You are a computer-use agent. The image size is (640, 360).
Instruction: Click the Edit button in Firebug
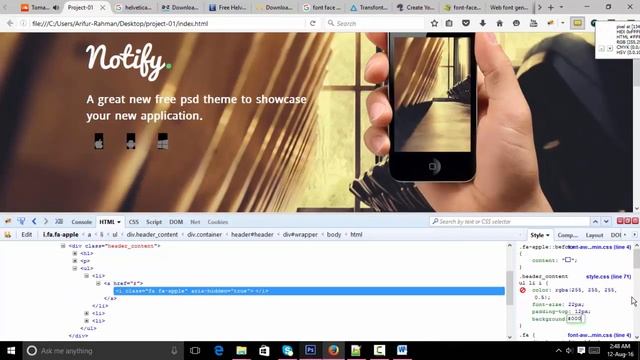pyautogui.click(x=27, y=235)
